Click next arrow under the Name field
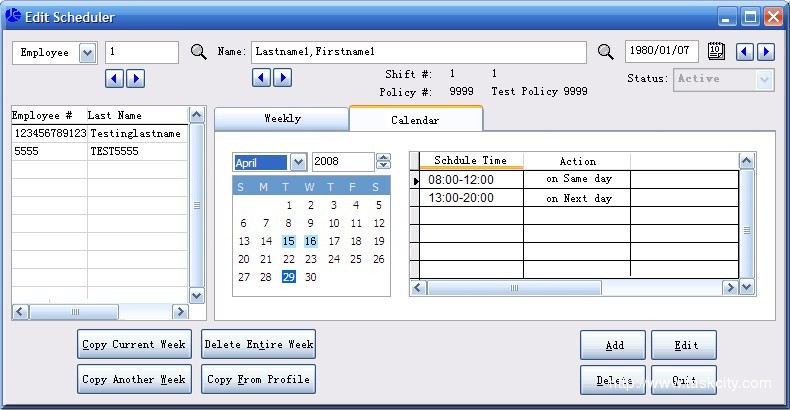This screenshot has width=790, height=410. 282,77
